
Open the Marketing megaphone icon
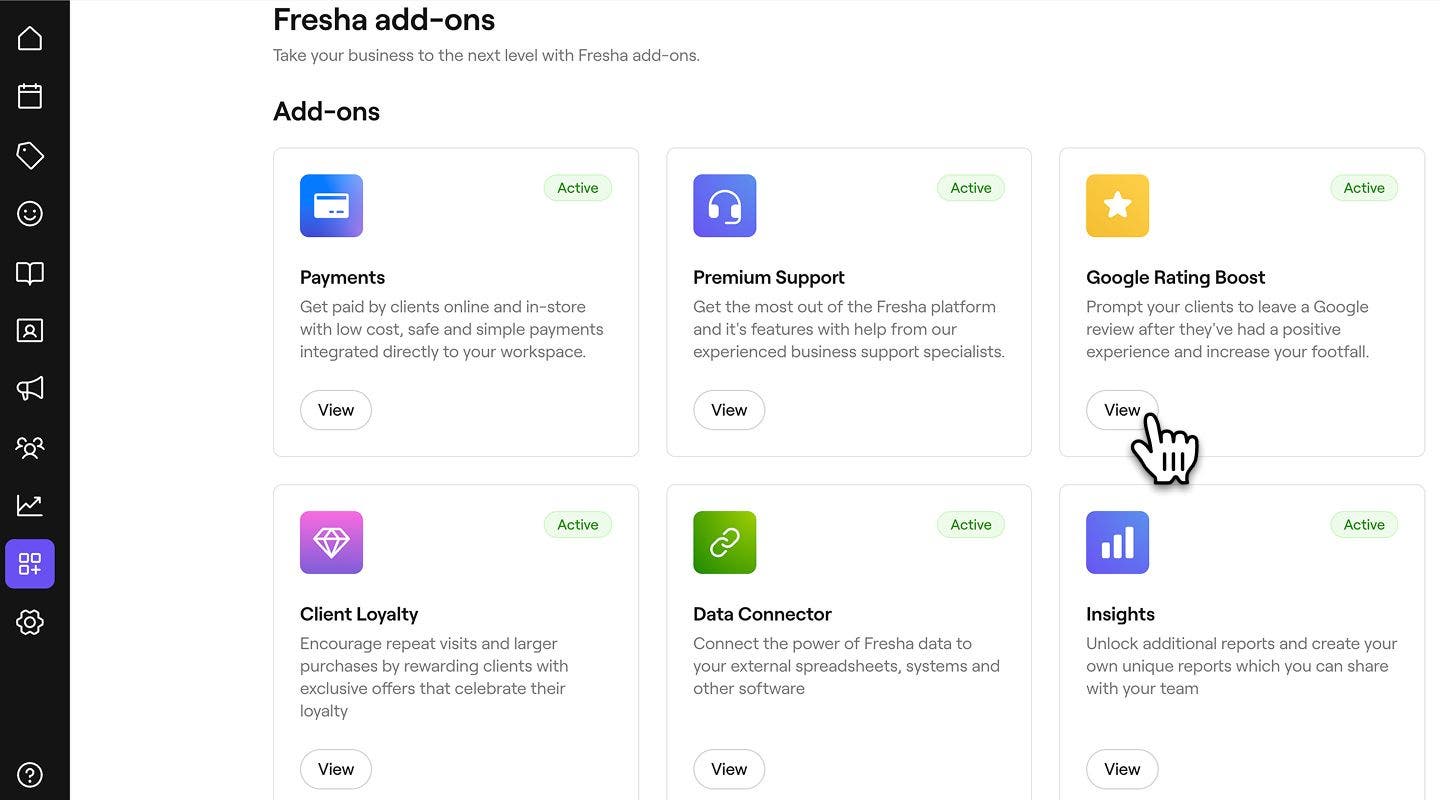click(x=30, y=388)
